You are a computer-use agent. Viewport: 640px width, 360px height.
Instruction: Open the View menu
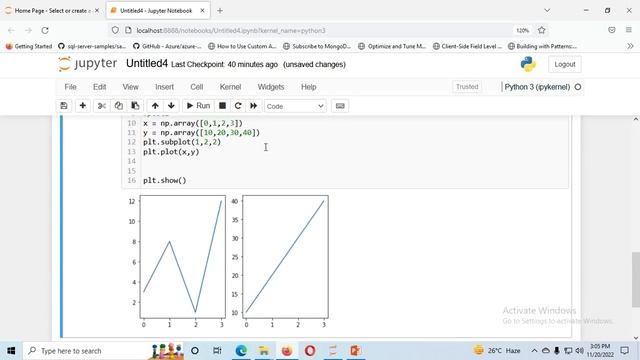pyautogui.click(x=131, y=87)
